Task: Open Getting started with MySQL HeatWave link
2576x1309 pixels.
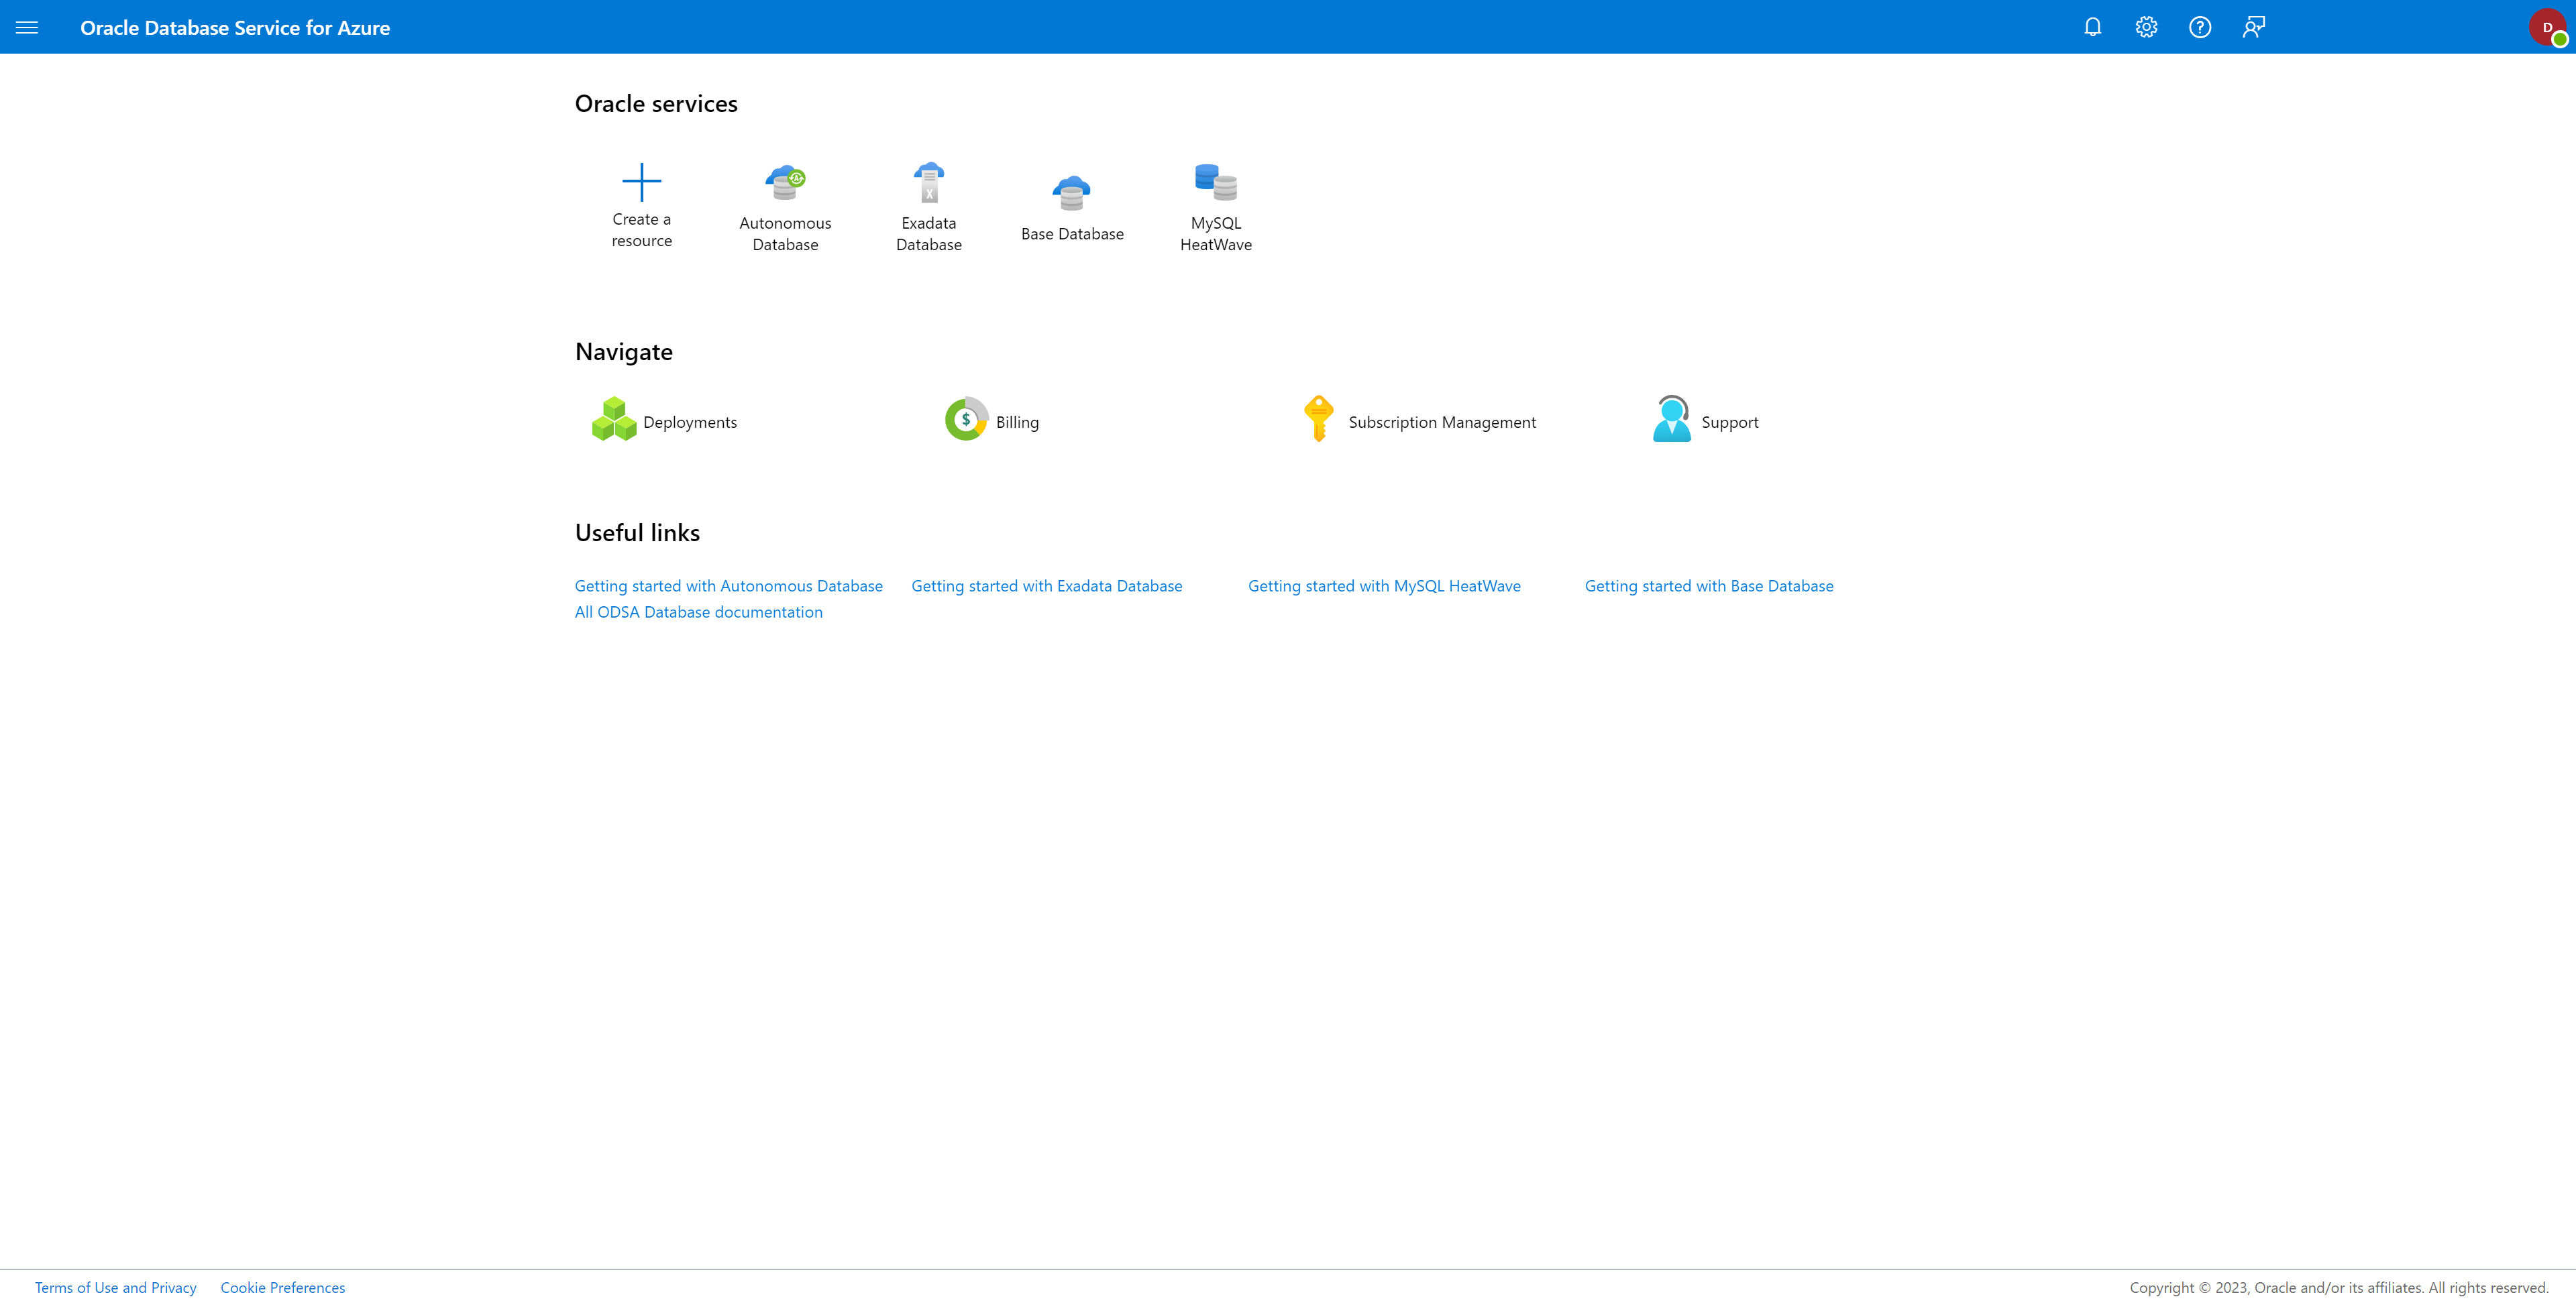Action: [x=1384, y=586]
